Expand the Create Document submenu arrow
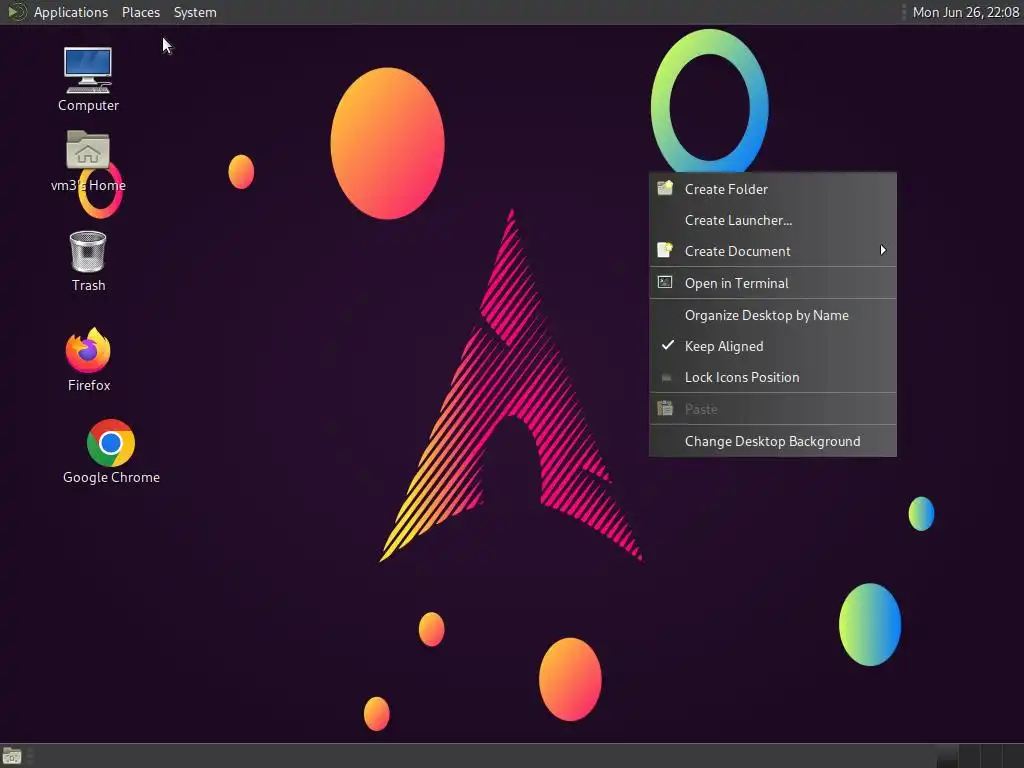The height and width of the screenshot is (768, 1024). click(x=883, y=250)
